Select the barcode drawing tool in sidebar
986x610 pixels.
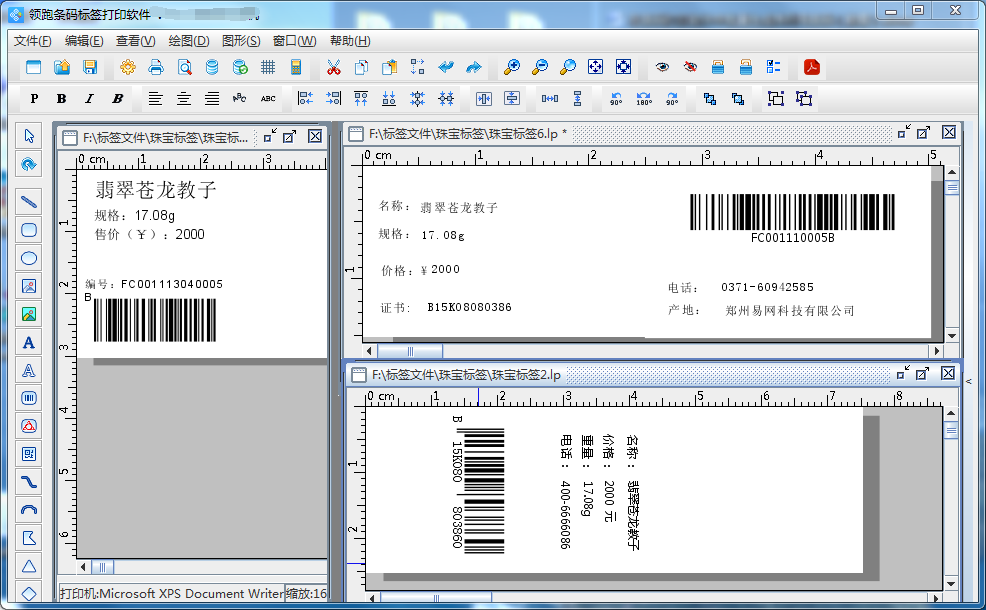[x=29, y=398]
